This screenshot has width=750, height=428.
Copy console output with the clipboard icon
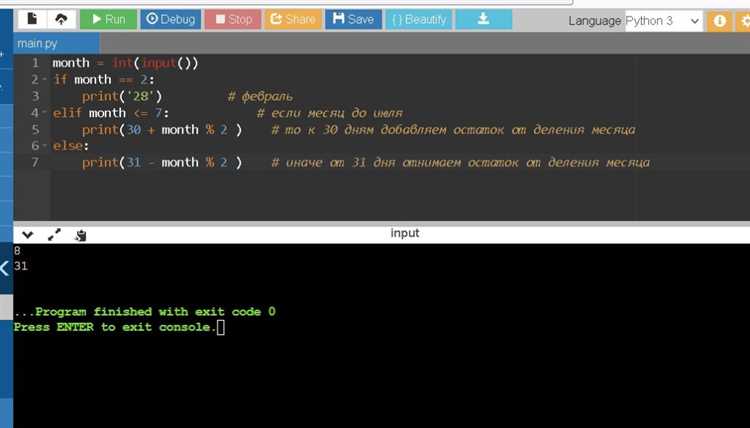point(80,235)
